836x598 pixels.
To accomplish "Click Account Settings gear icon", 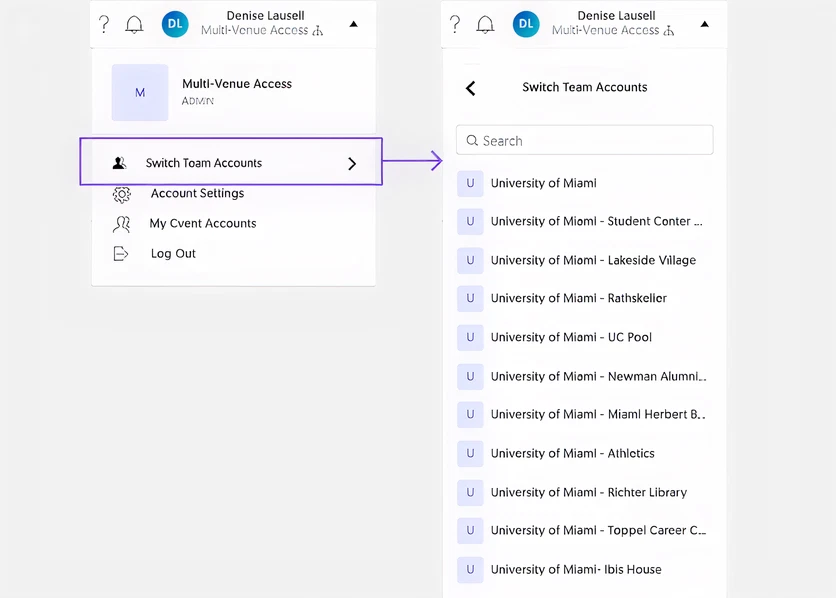I will [122, 195].
